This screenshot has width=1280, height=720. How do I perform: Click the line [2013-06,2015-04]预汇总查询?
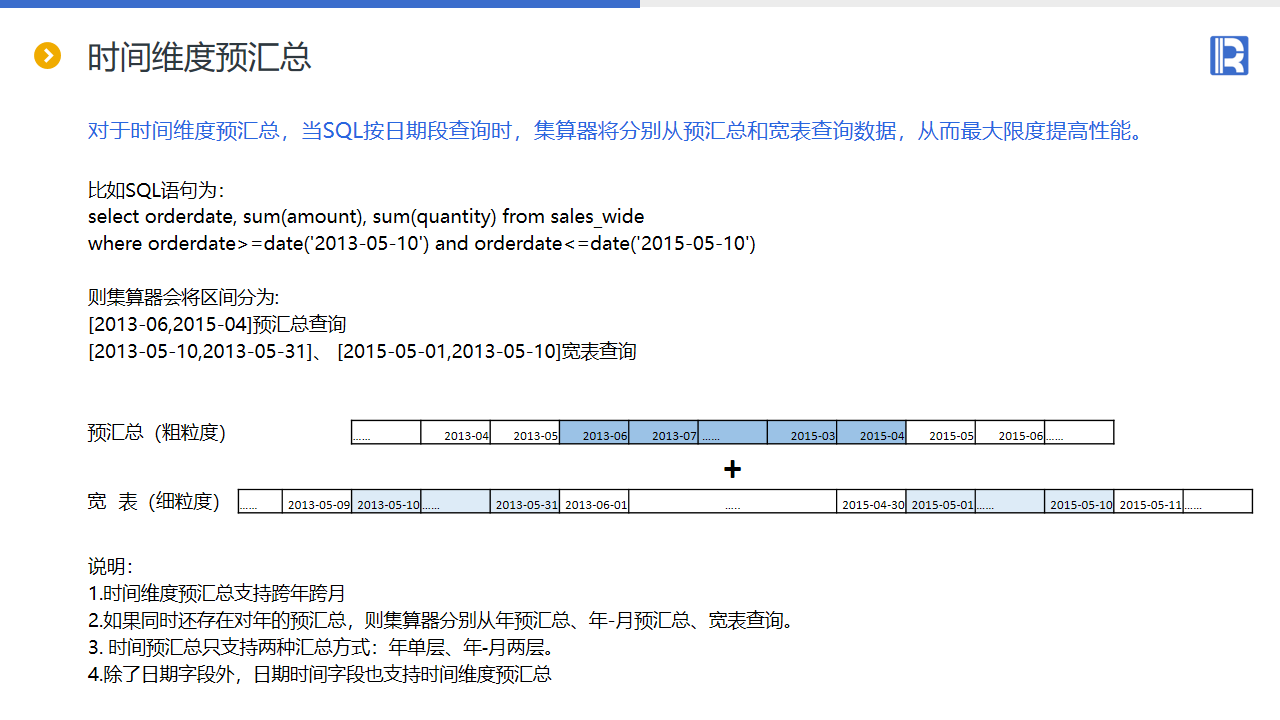point(217,325)
